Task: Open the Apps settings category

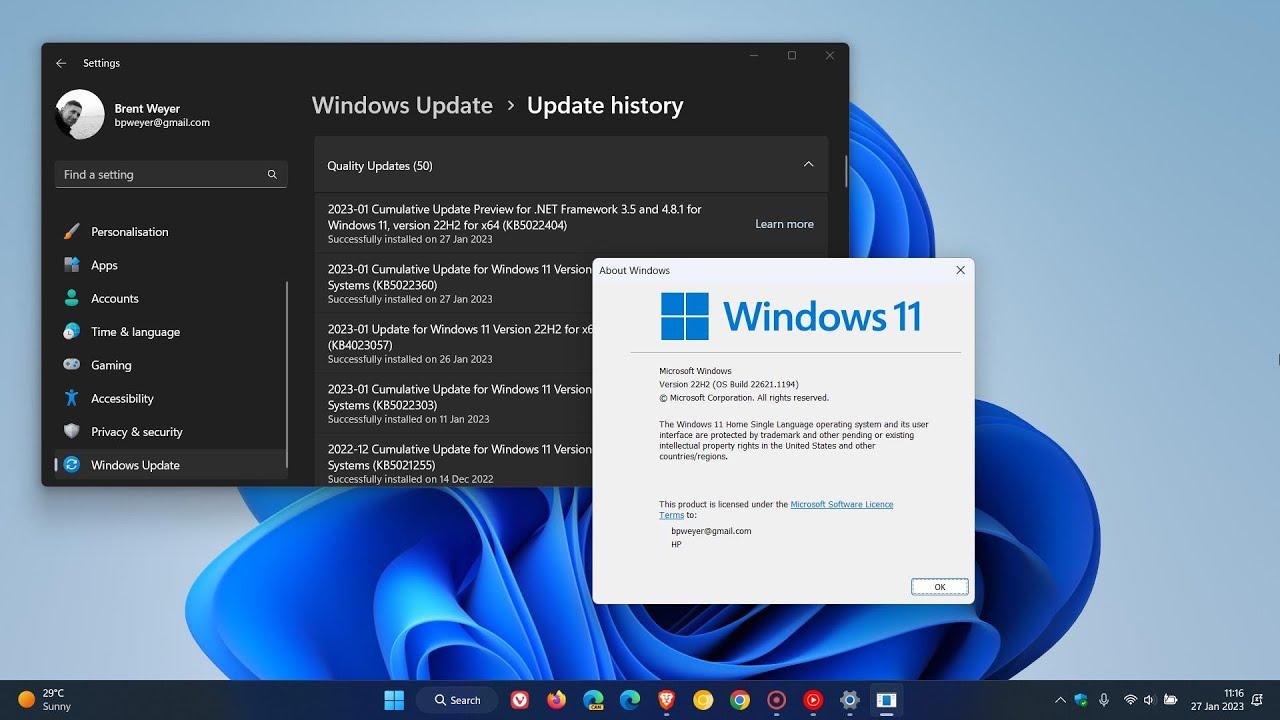Action: [x=171, y=265]
